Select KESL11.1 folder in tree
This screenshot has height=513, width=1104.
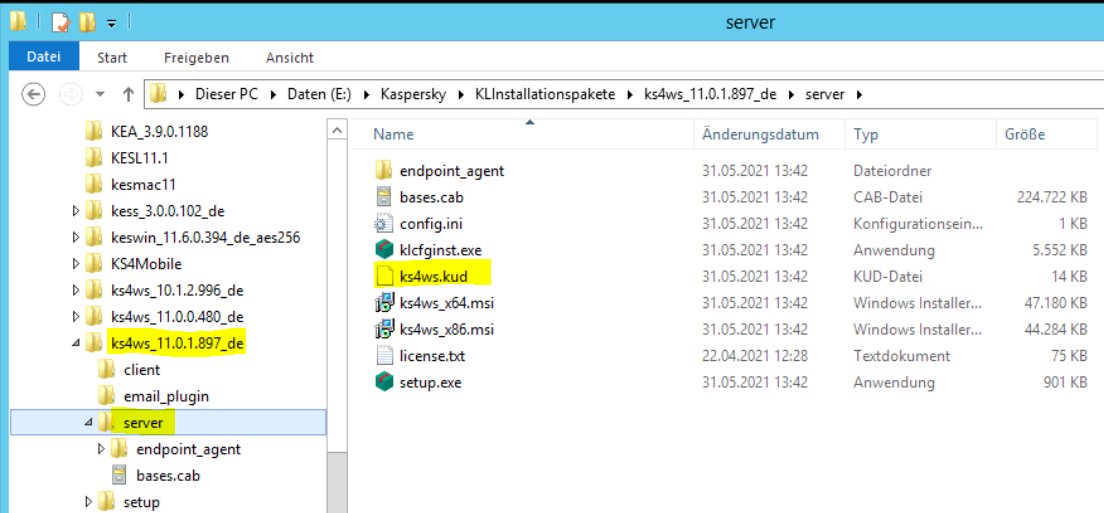pos(139,158)
